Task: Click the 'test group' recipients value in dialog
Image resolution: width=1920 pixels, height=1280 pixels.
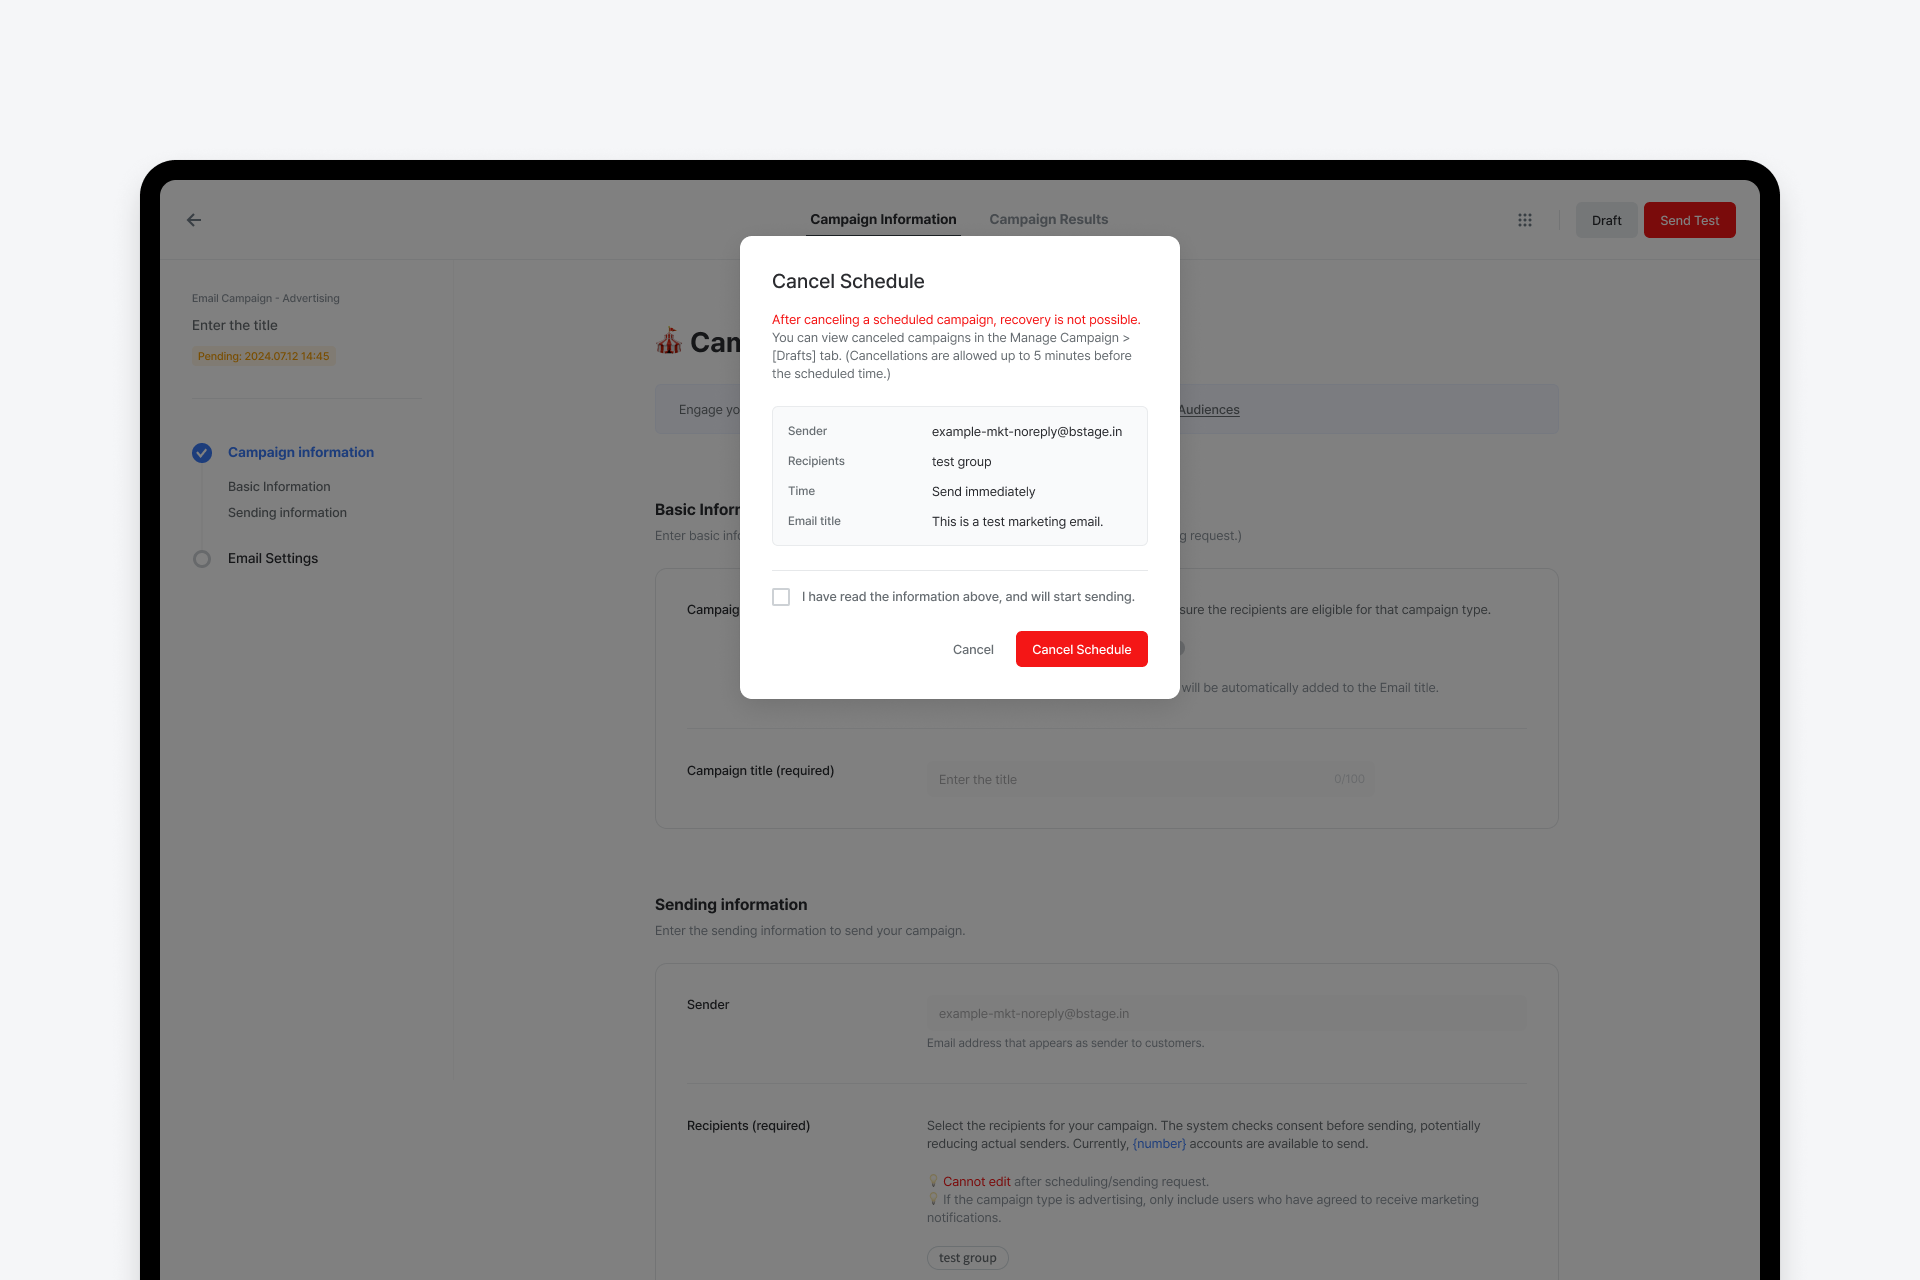Action: [961, 462]
